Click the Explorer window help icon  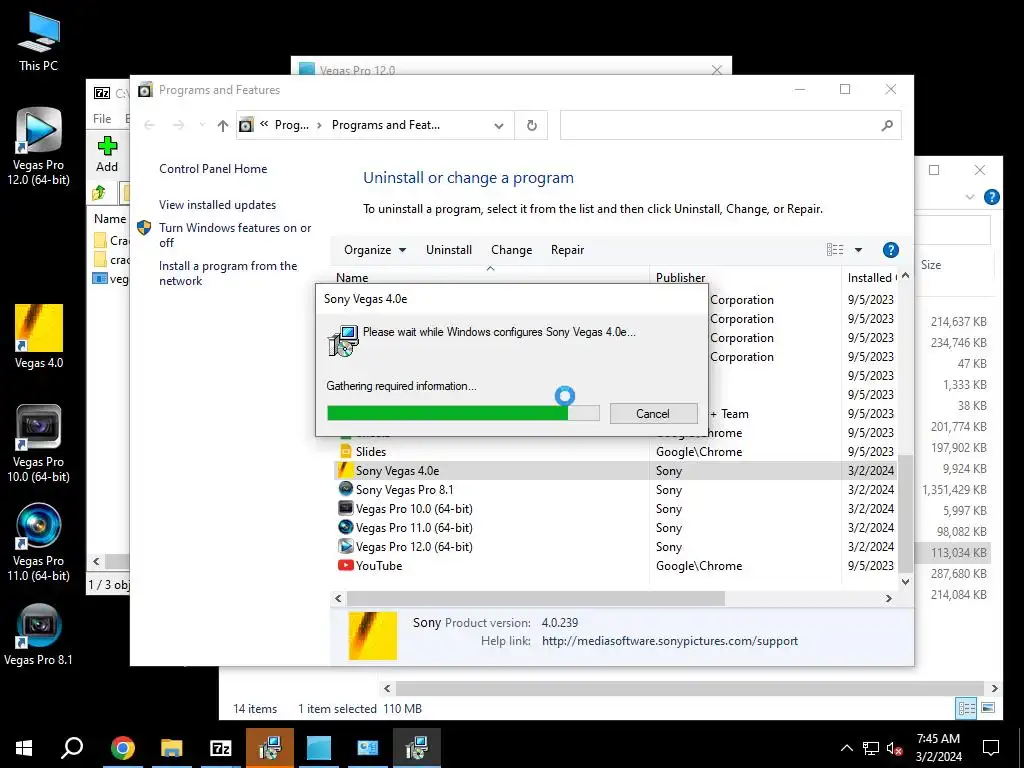[991, 197]
